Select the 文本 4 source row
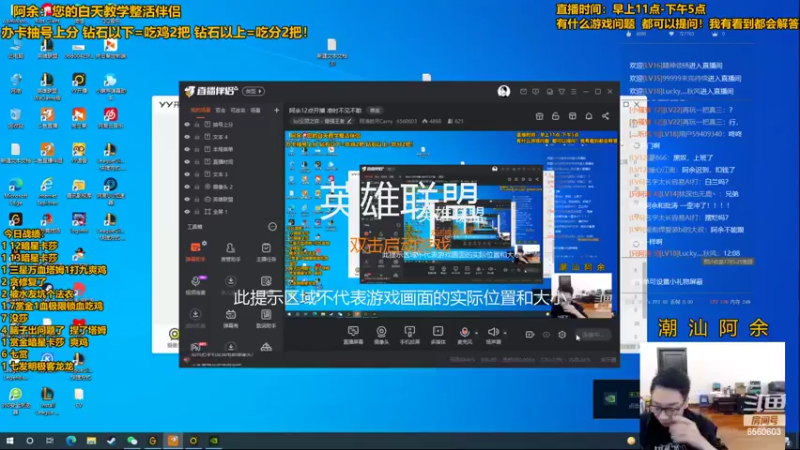 (x=233, y=137)
